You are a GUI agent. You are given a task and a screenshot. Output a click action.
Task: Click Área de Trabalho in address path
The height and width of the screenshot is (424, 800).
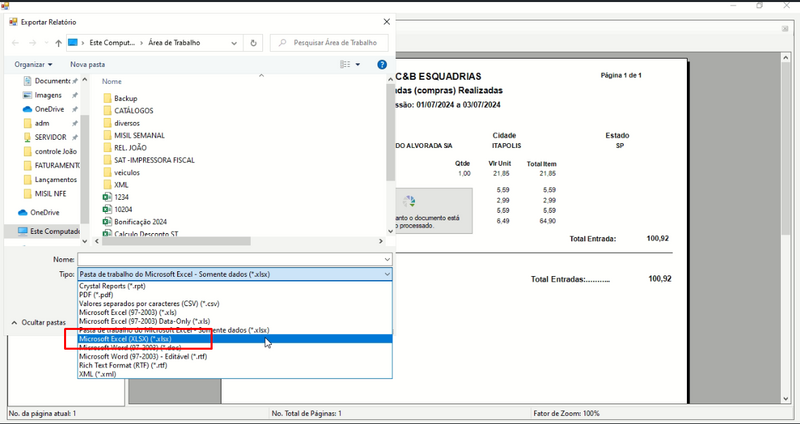coord(174,43)
